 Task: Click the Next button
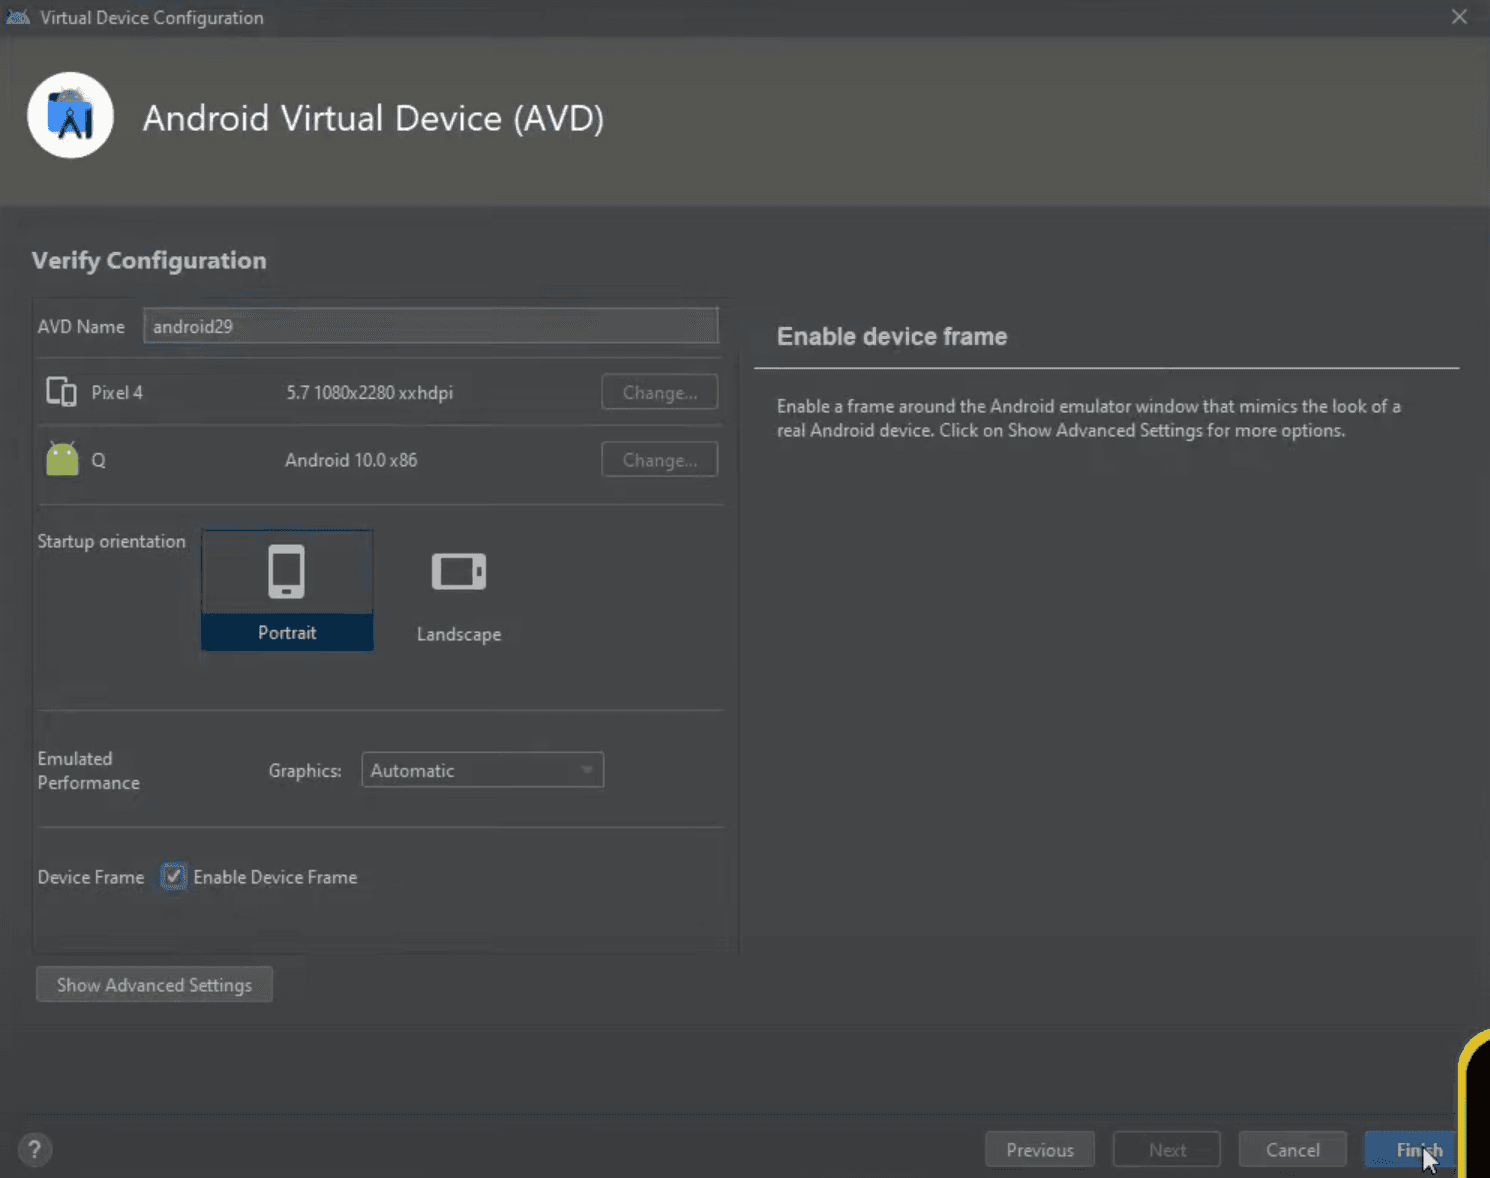(1166, 1149)
